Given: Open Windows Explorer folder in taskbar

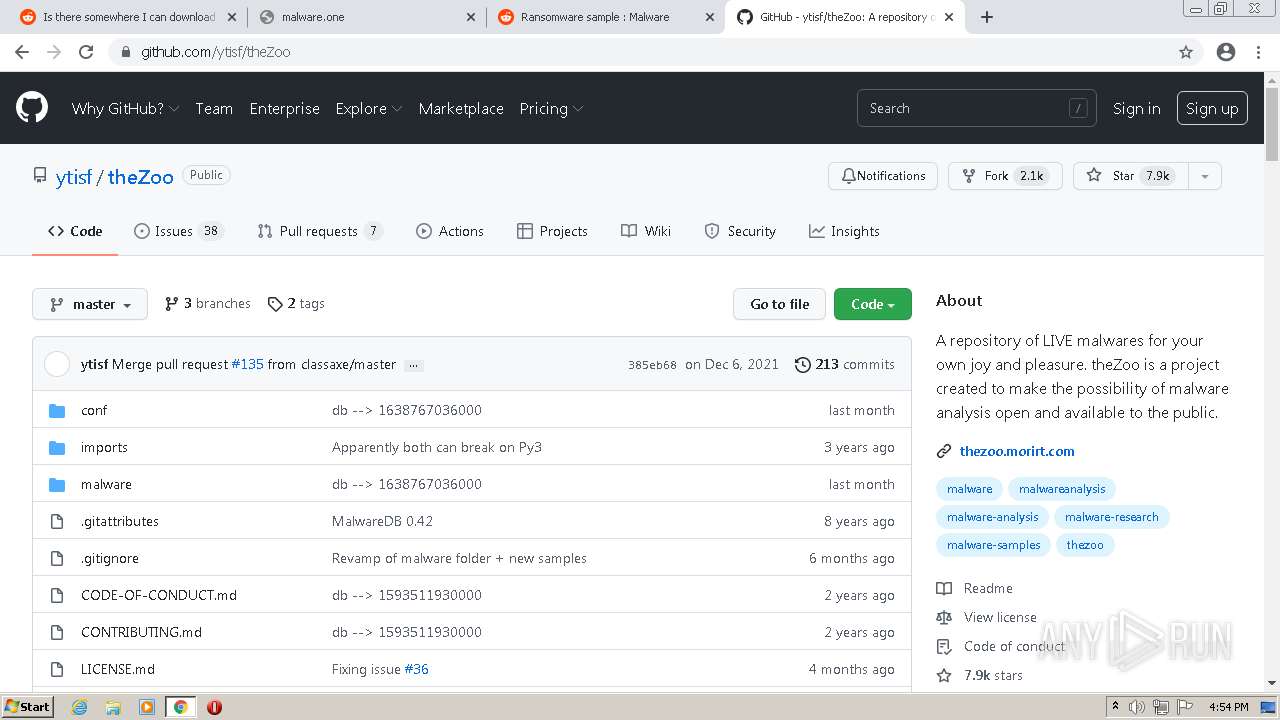Looking at the screenshot, I should click(x=113, y=707).
